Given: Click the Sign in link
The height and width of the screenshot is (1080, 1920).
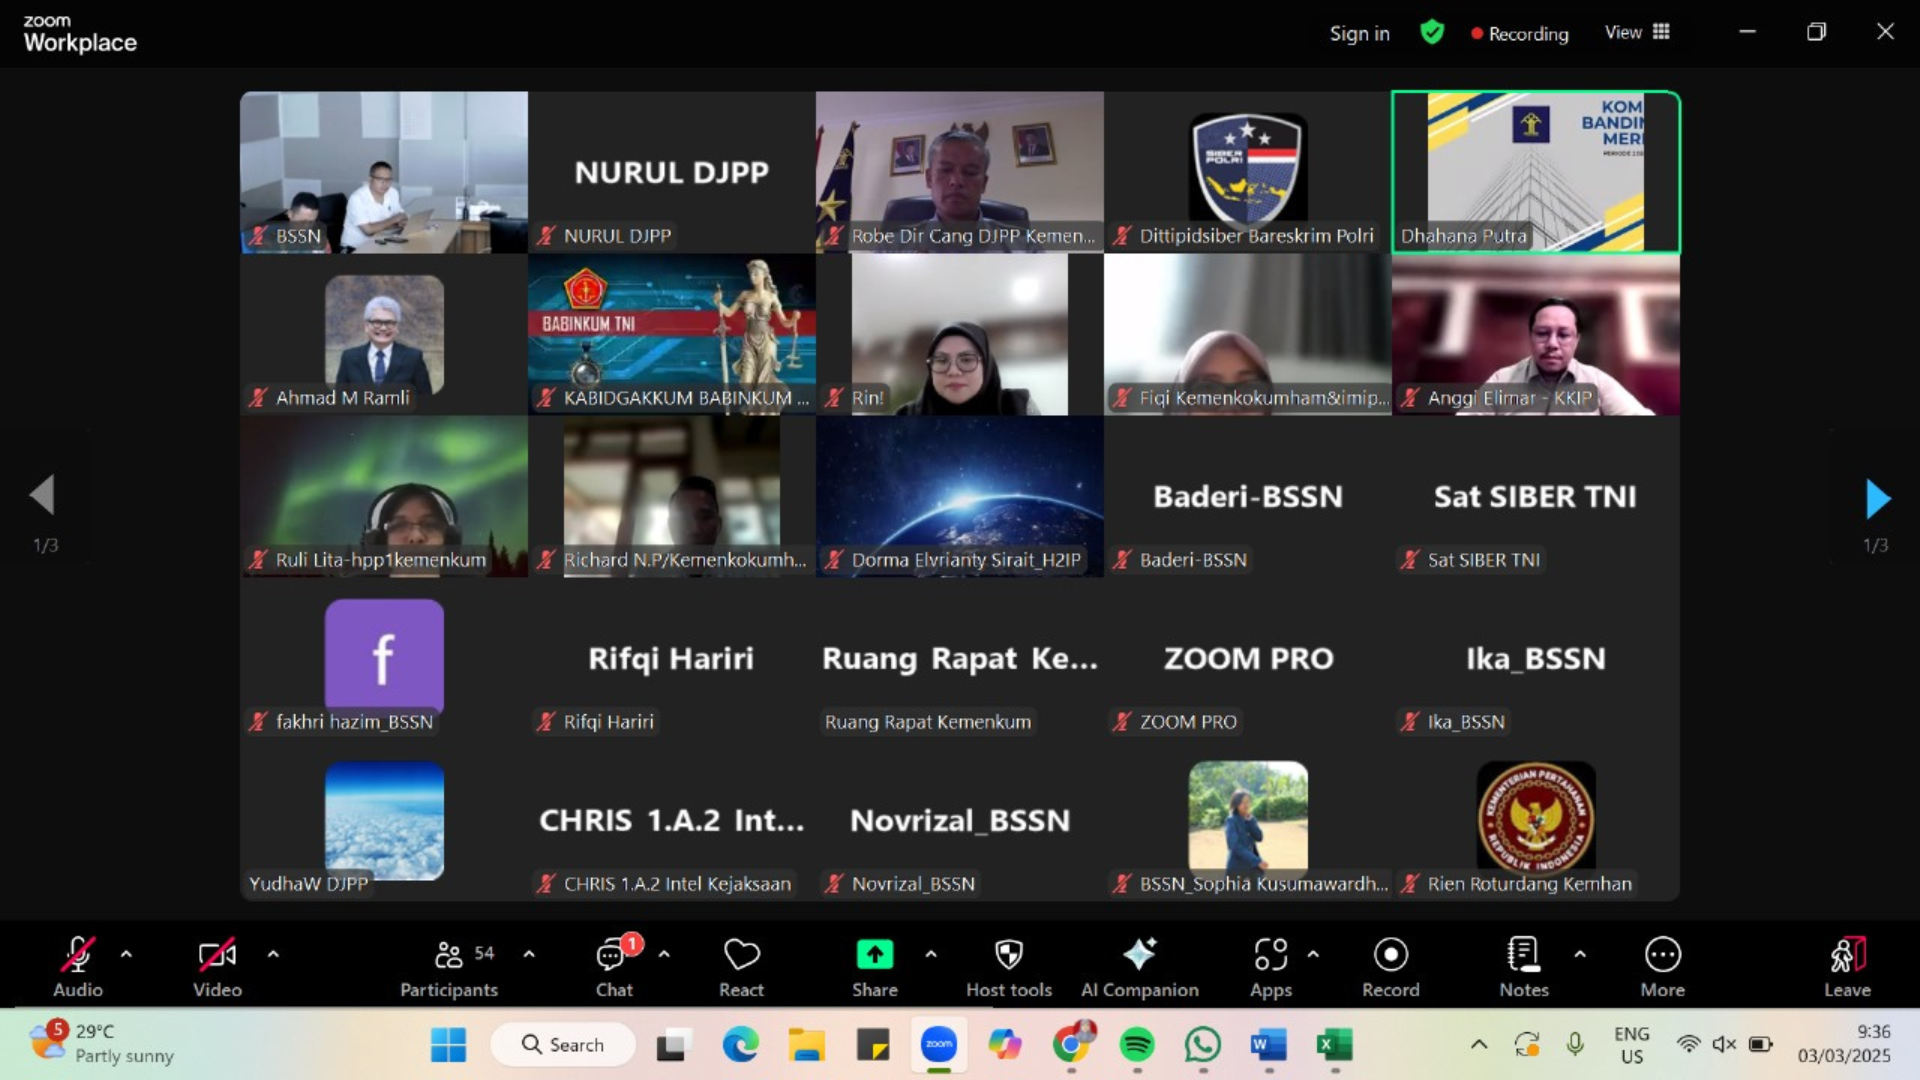Looking at the screenshot, I should (x=1359, y=33).
